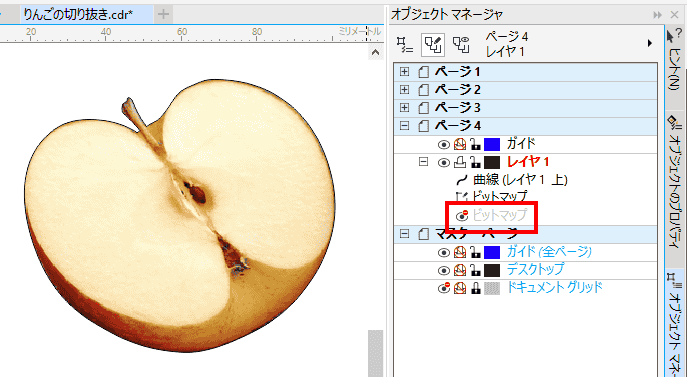Collapse the ページ4 tree node
Screen dimensions: 687x377
pyautogui.click(x=404, y=126)
